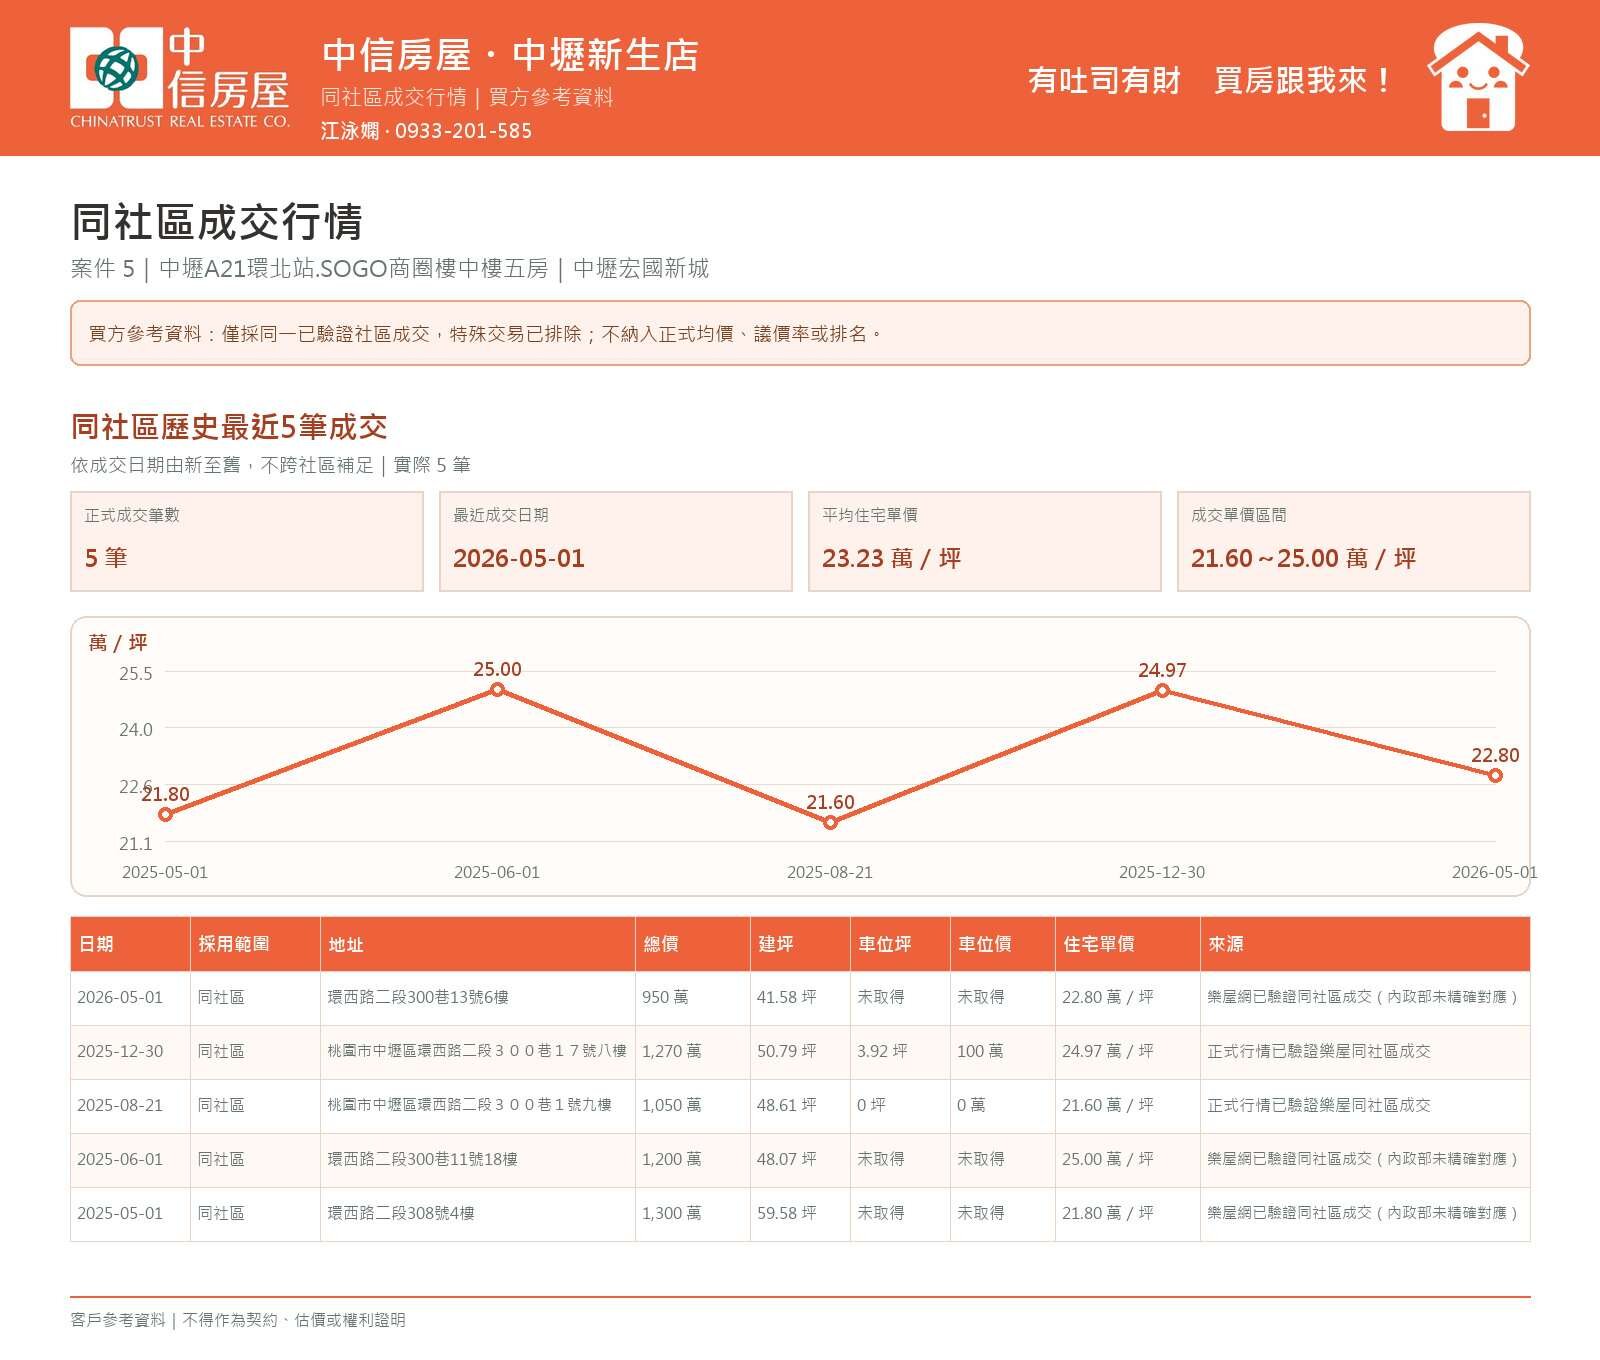Image resolution: width=1600 pixels, height=1360 pixels.
Task: Click the 日期 column header
Action: pyautogui.click(x=130, y=944)
